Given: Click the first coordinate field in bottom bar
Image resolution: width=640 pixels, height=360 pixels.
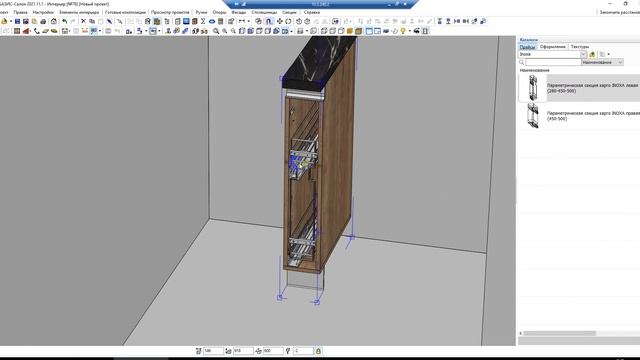Looking at the screenshot, I should coord(213,351).
